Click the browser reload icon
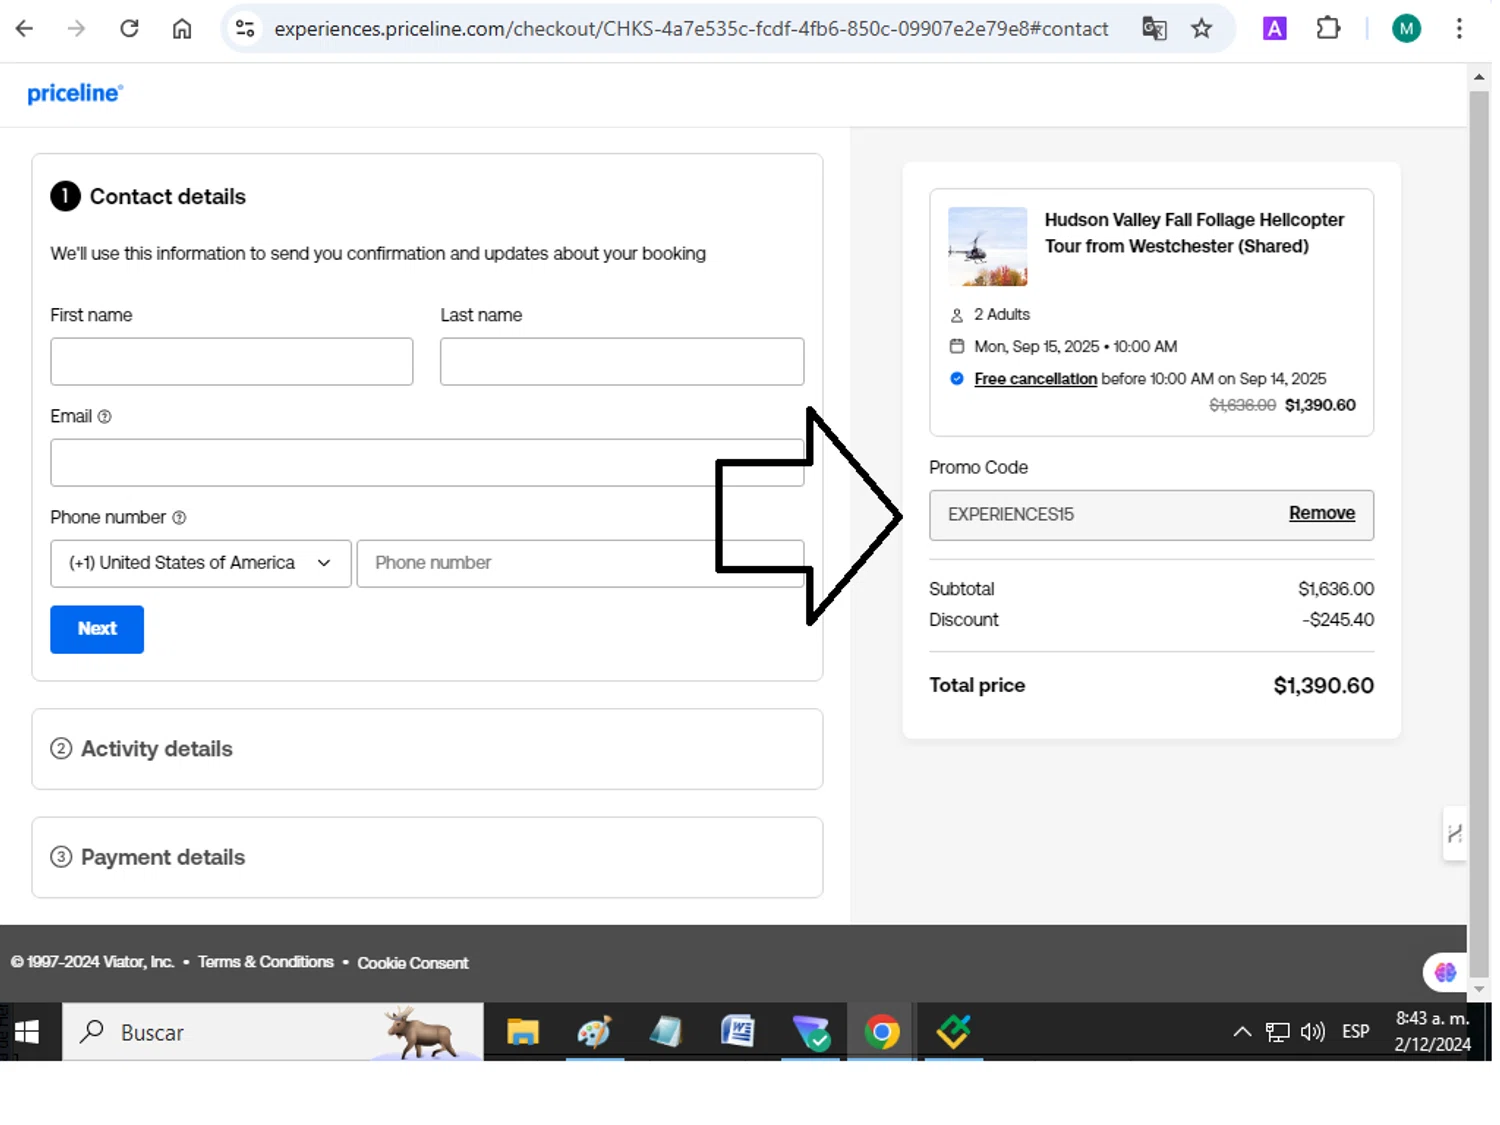Screen dimensions: 1500x1125 coord(129,29)
